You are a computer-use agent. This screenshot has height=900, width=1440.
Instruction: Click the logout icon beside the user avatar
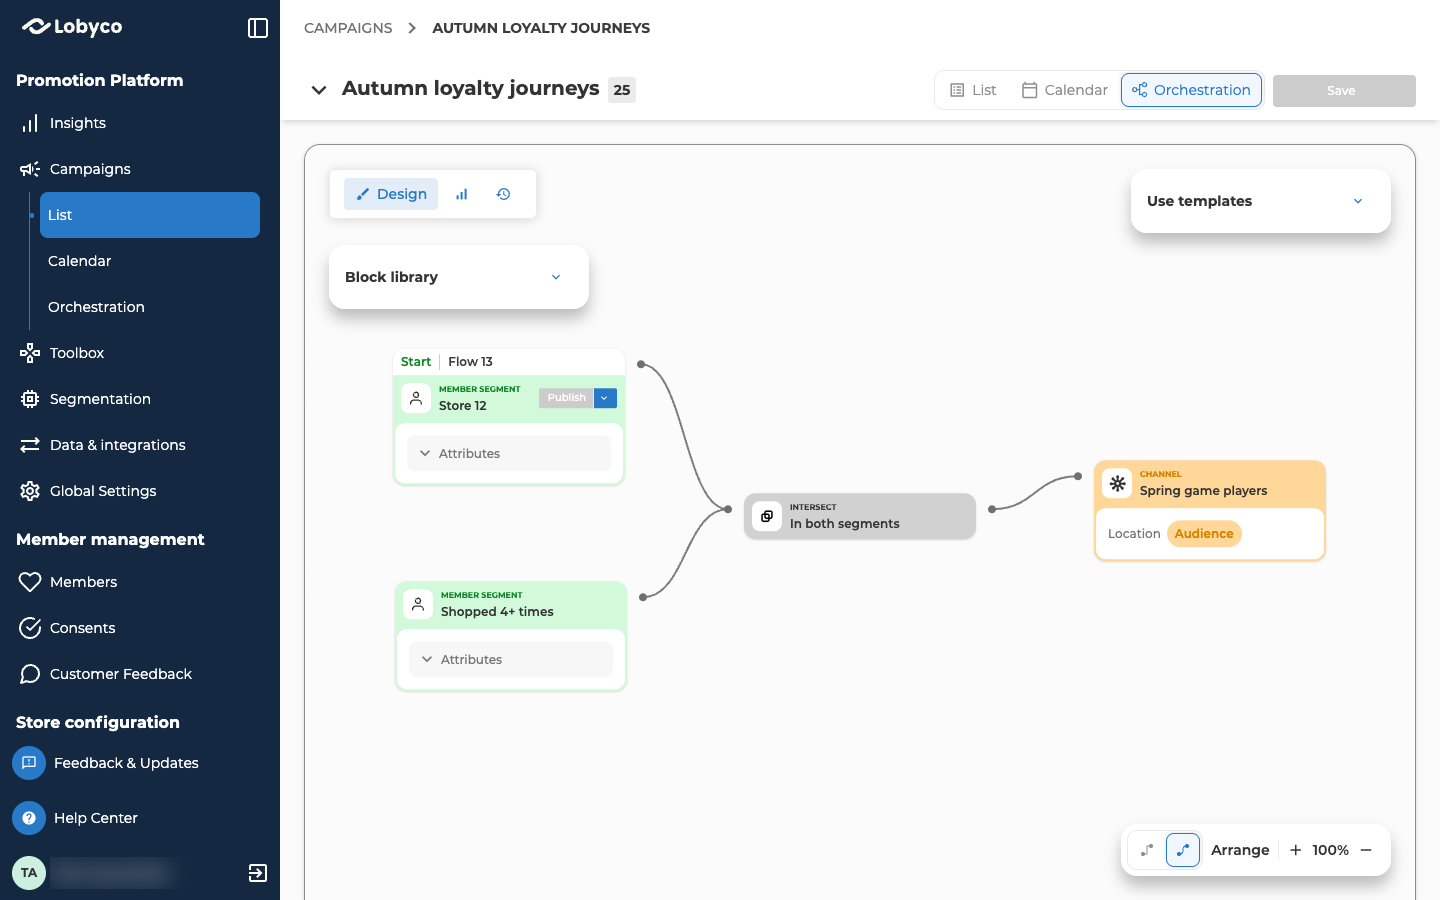(258, 873)
